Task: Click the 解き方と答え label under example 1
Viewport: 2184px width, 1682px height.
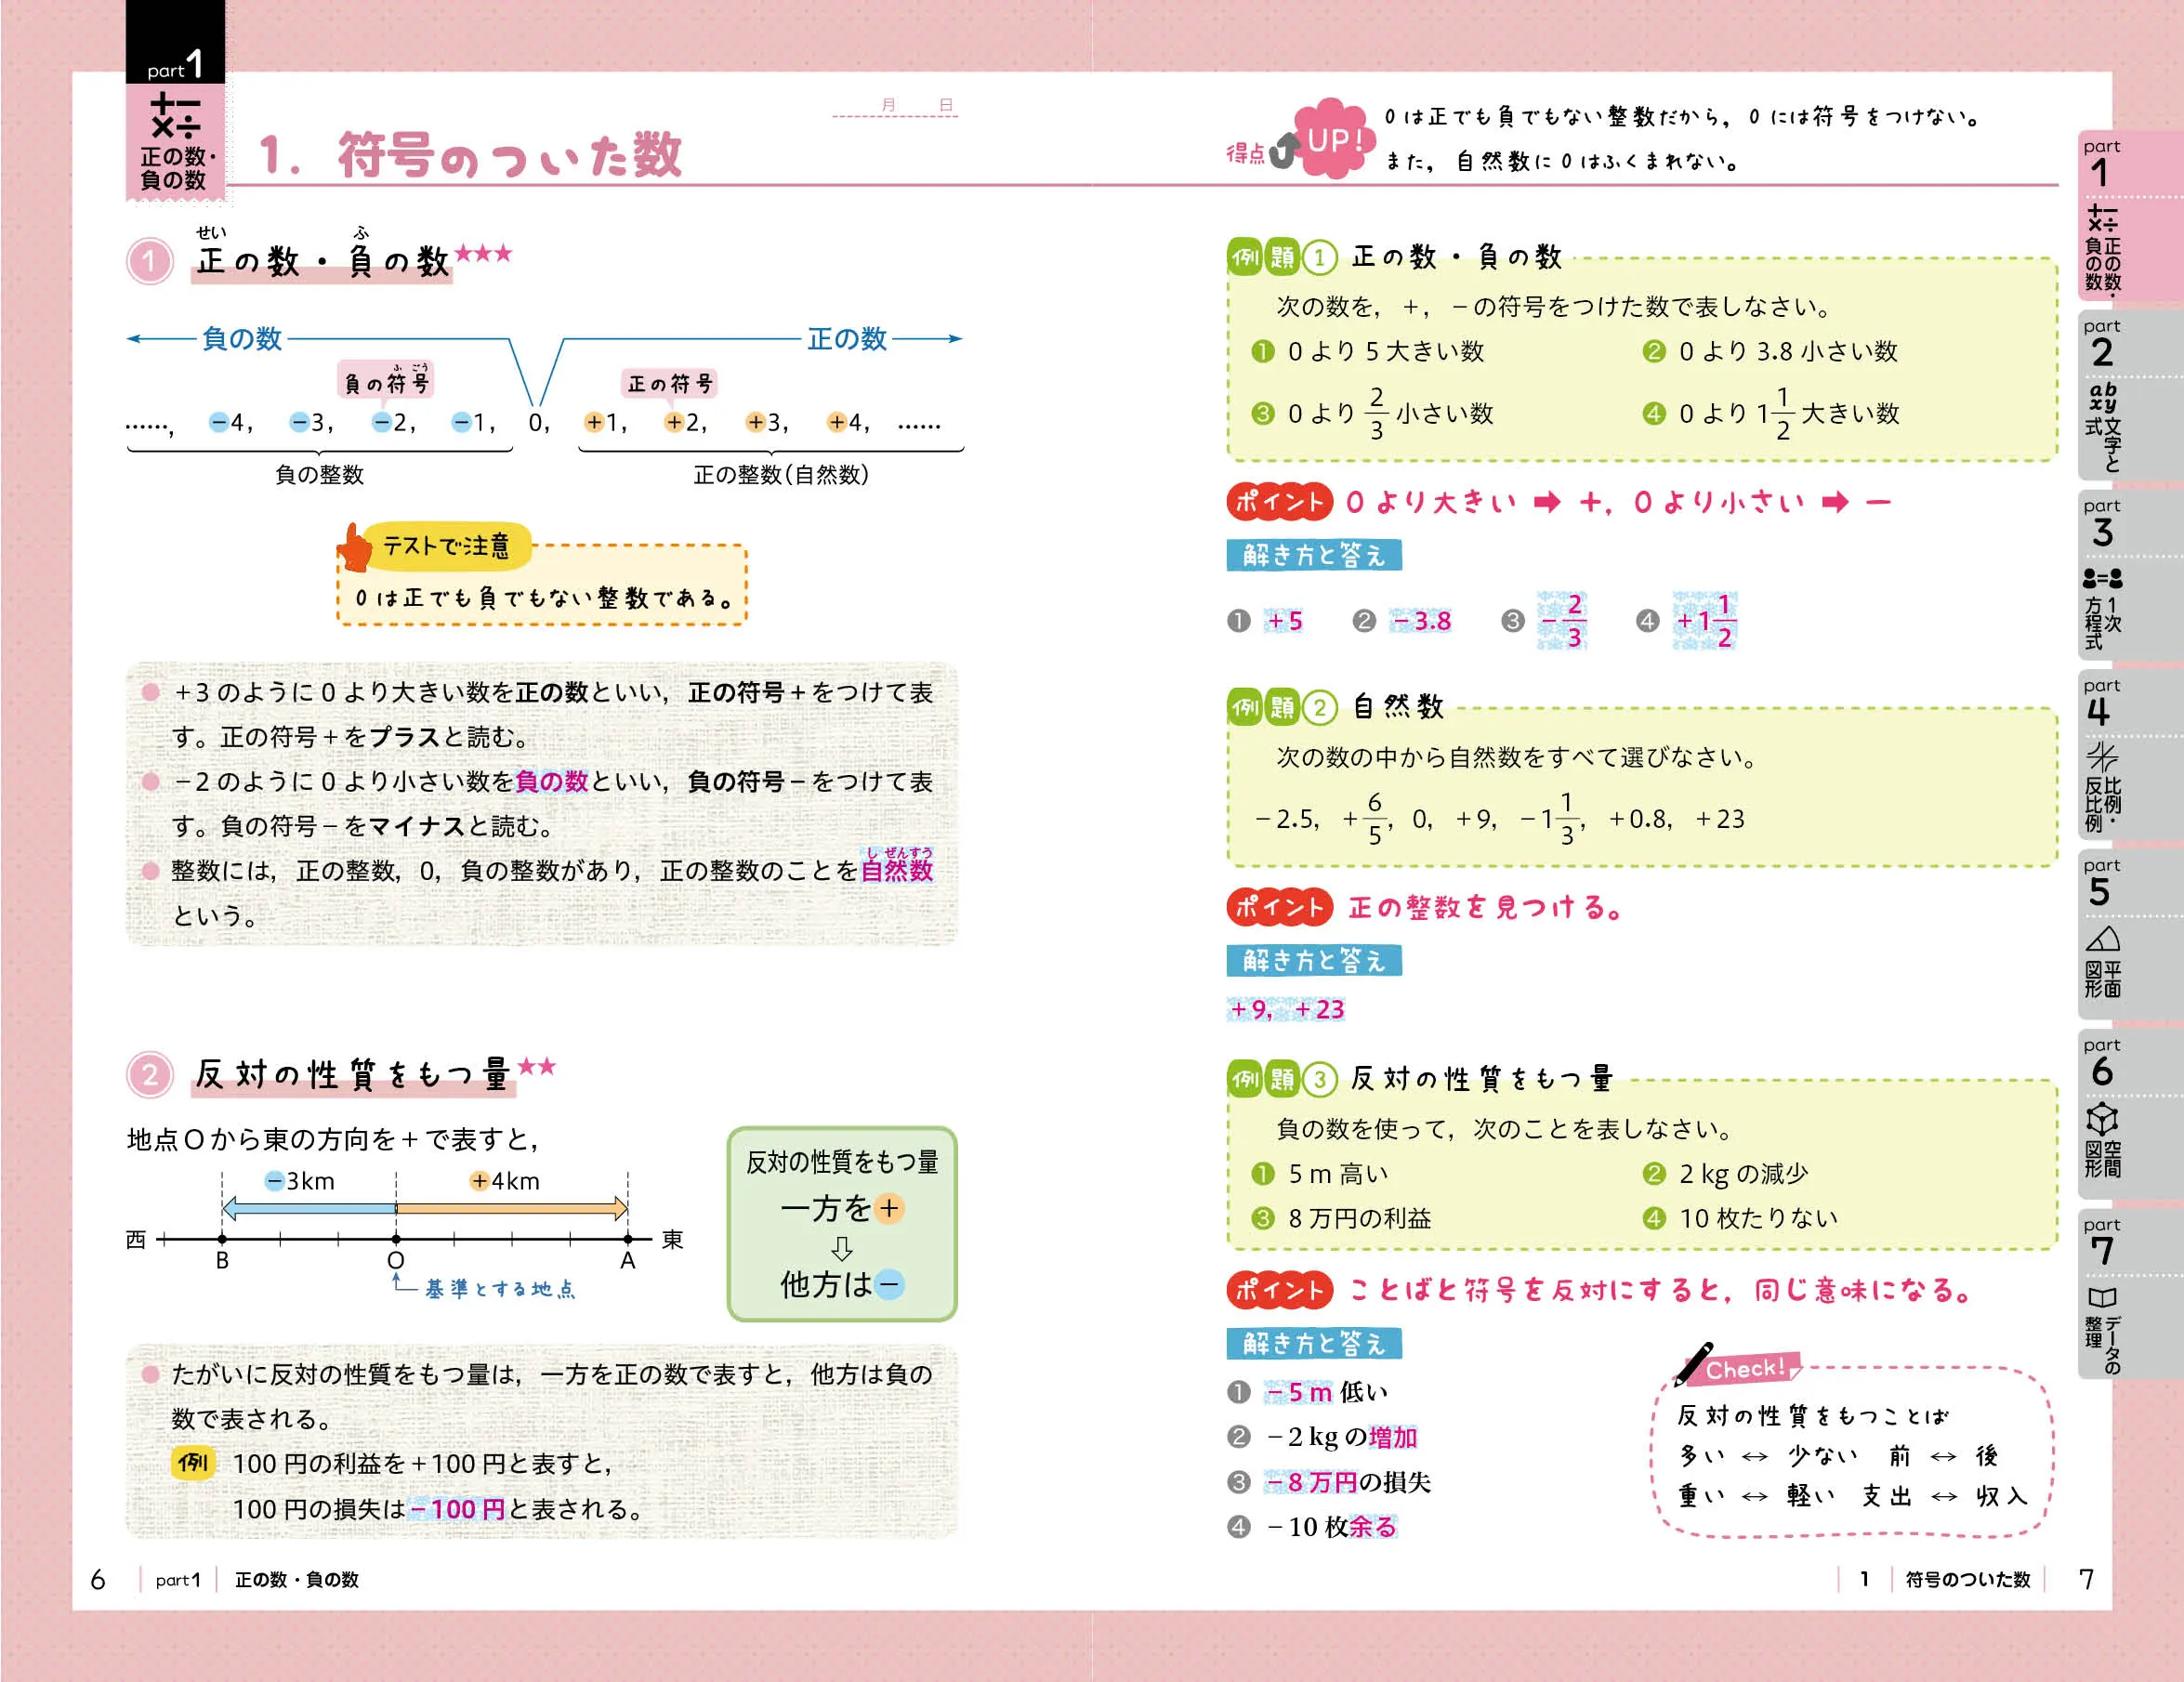Action: (1314, 555)
